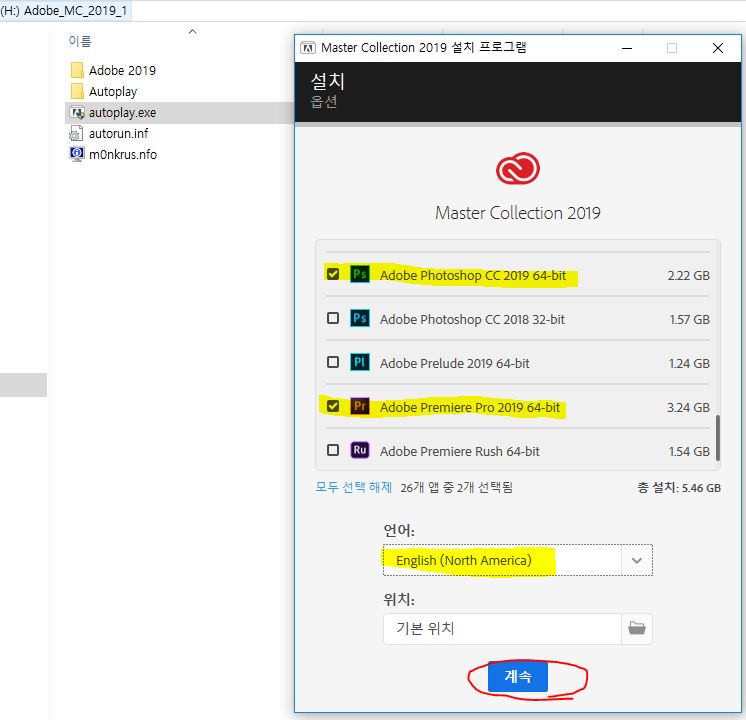Click the 1.57 GB size value
The width and height of the screenshot is (746, 720).
[689, 319]
